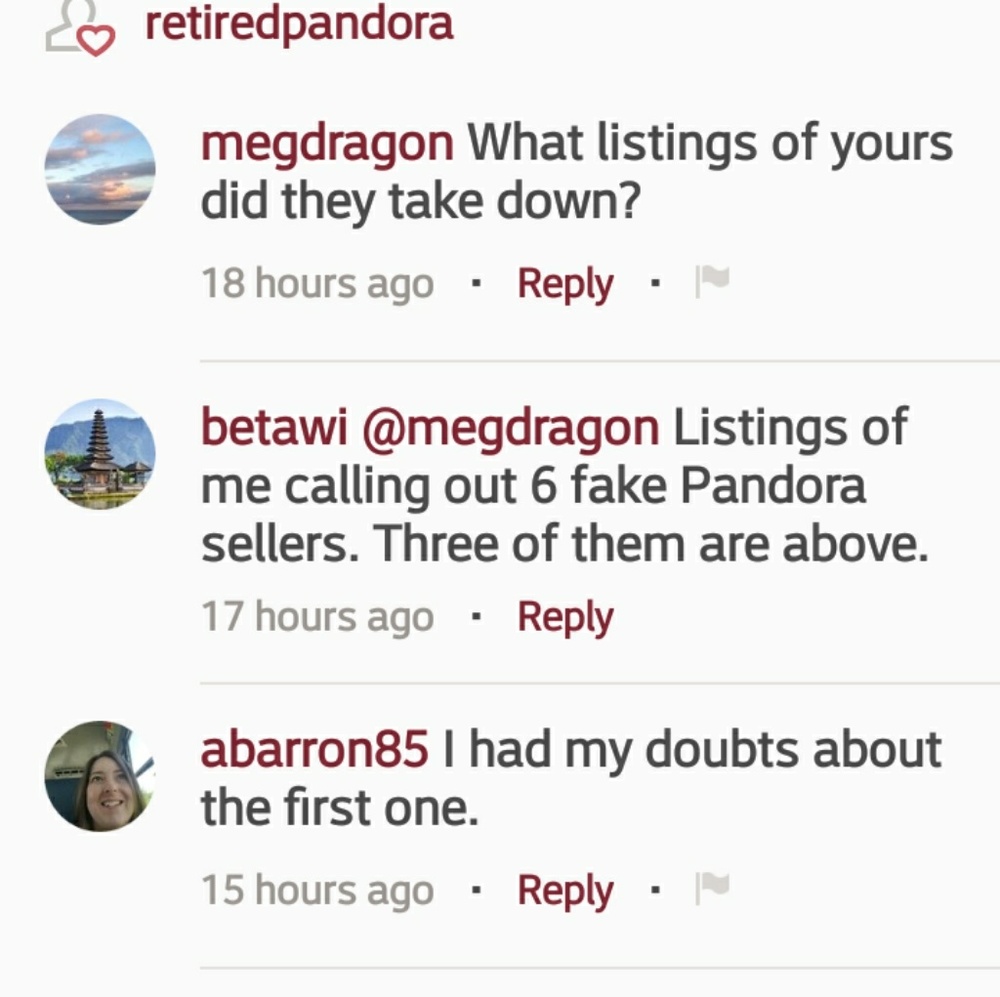Reply to megdragon's comment
The image size is (1000, 997).
point(565,284)
